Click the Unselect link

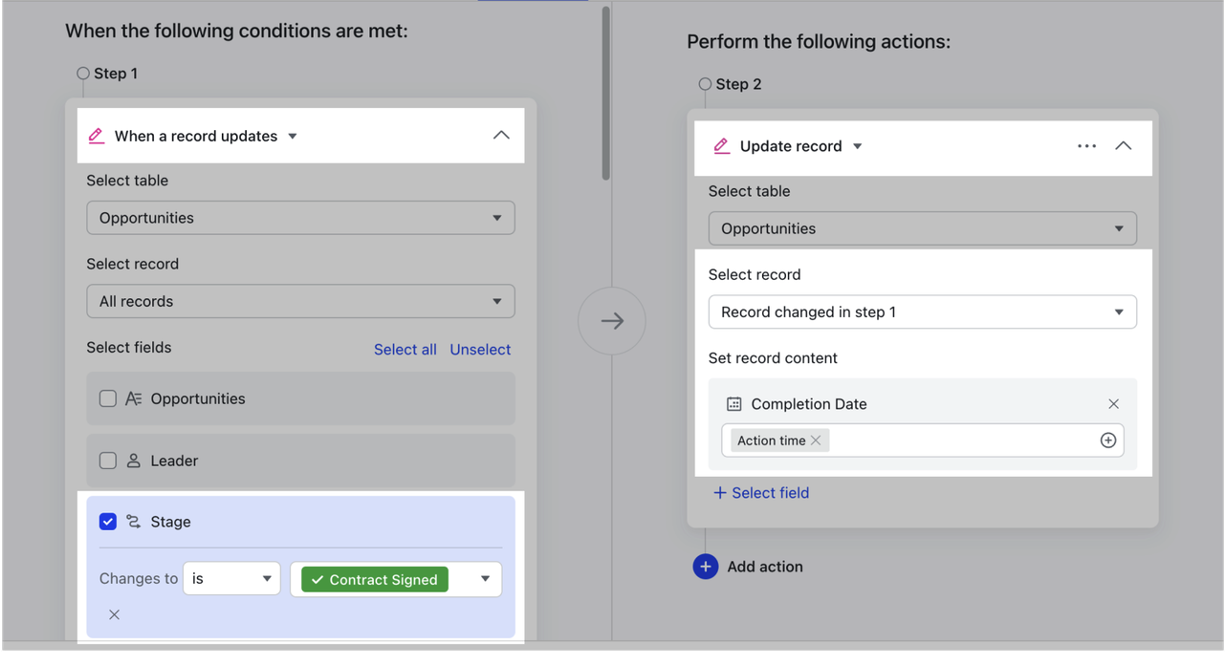pyautogui.click(x=480, y=349)
